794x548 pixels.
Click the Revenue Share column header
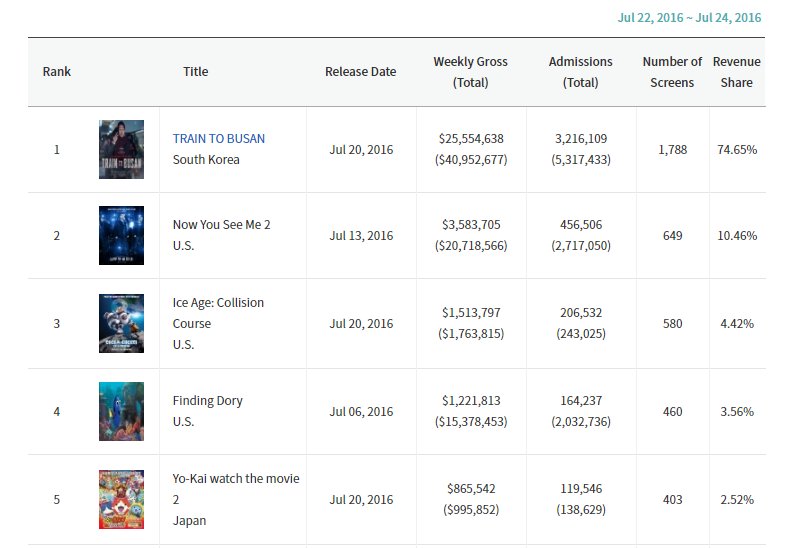736,72
